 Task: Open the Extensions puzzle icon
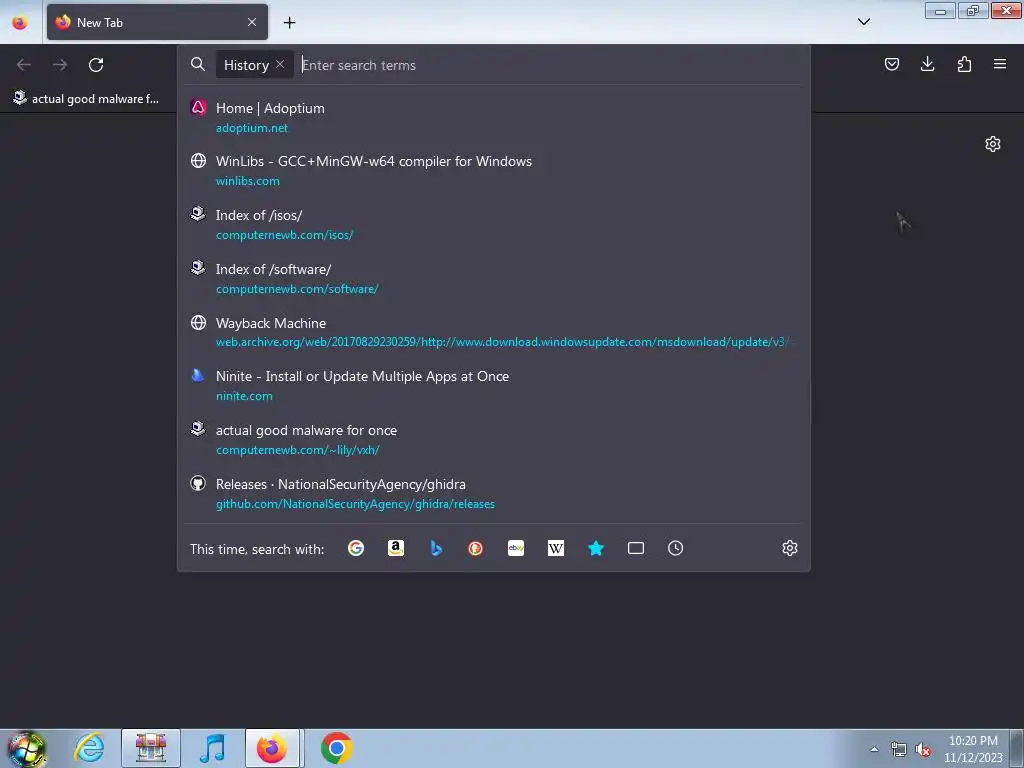click(x=964, y=64)
